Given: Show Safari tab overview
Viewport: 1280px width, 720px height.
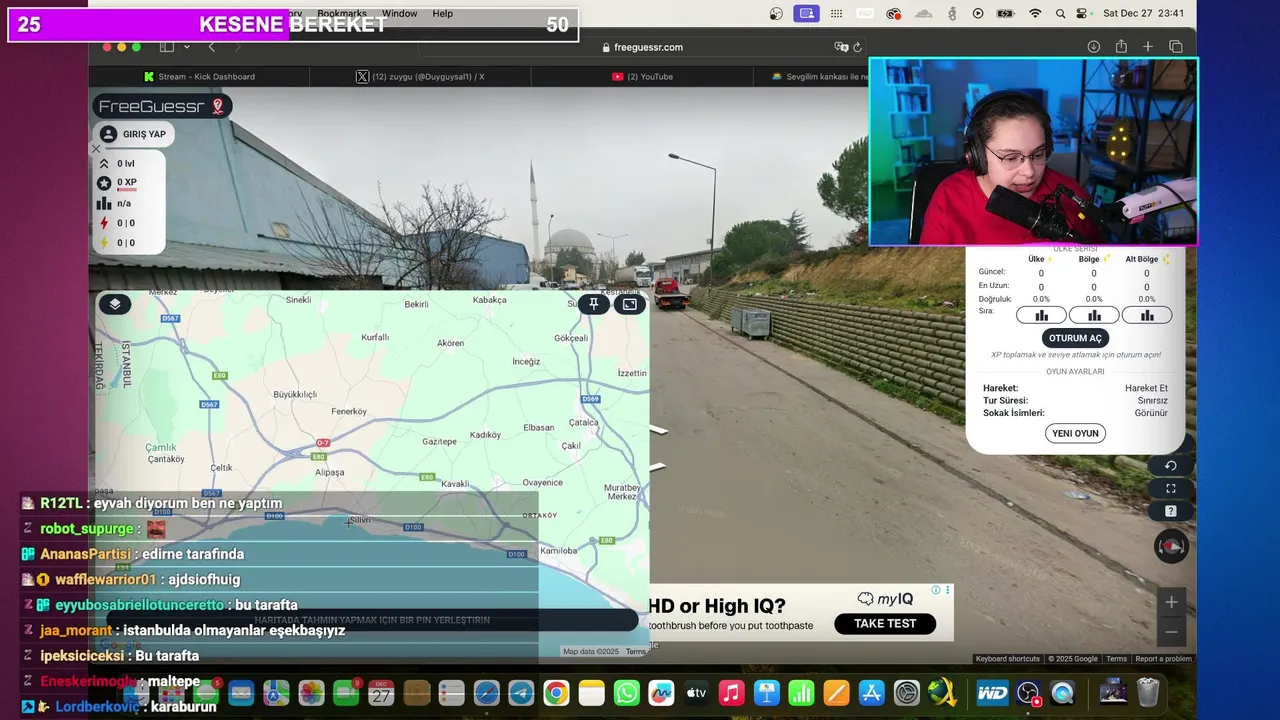Looking at the screenshot, I should tap(1176, 47).
